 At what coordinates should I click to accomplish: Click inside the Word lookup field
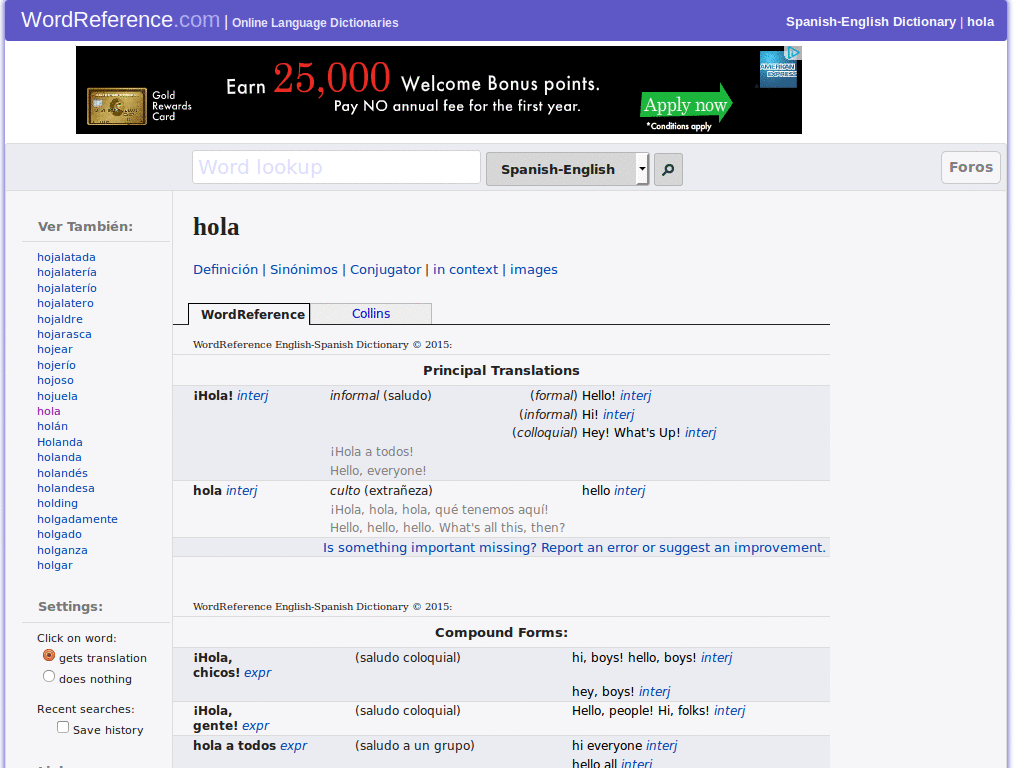[x=336, y=167]
